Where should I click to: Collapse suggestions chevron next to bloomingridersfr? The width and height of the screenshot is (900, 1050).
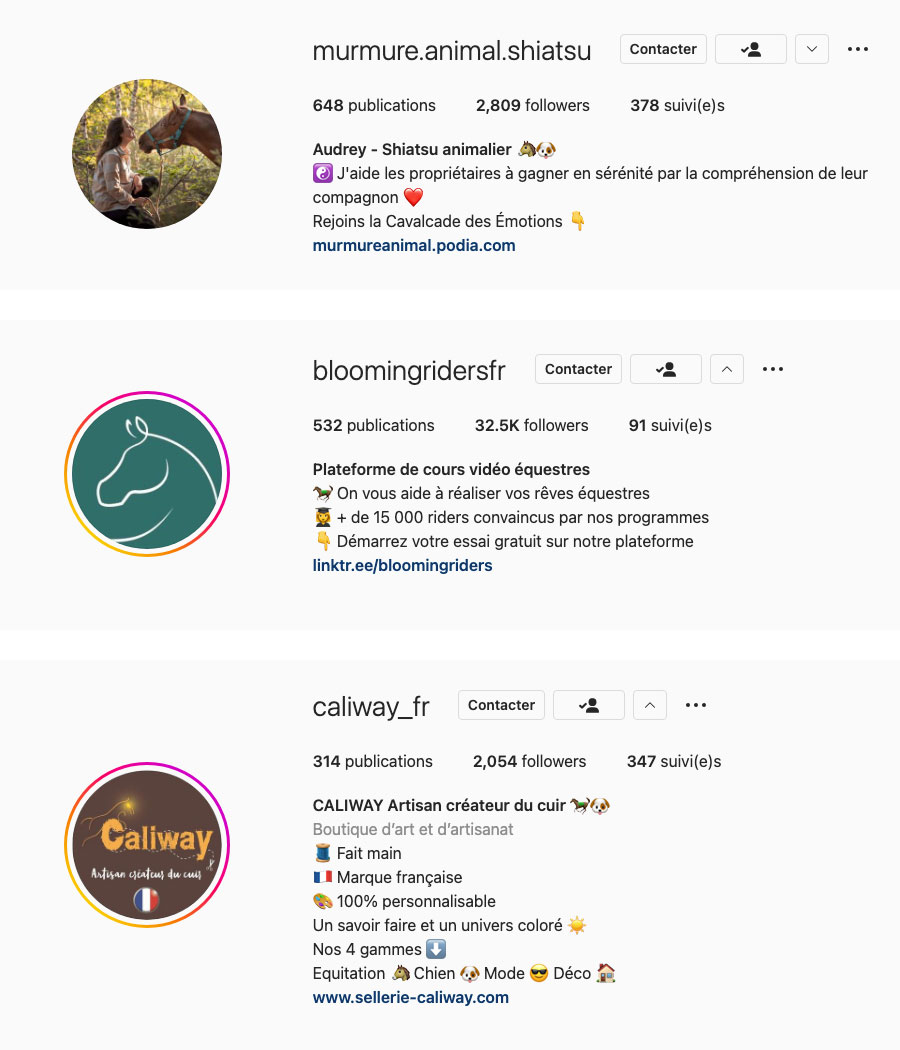[x=727, y=369]
